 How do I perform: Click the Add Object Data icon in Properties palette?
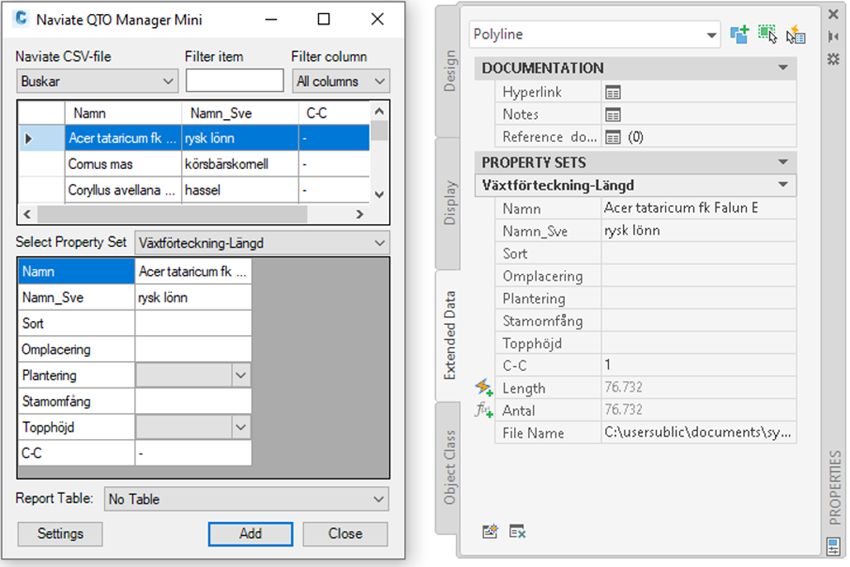tap(739, 35)
